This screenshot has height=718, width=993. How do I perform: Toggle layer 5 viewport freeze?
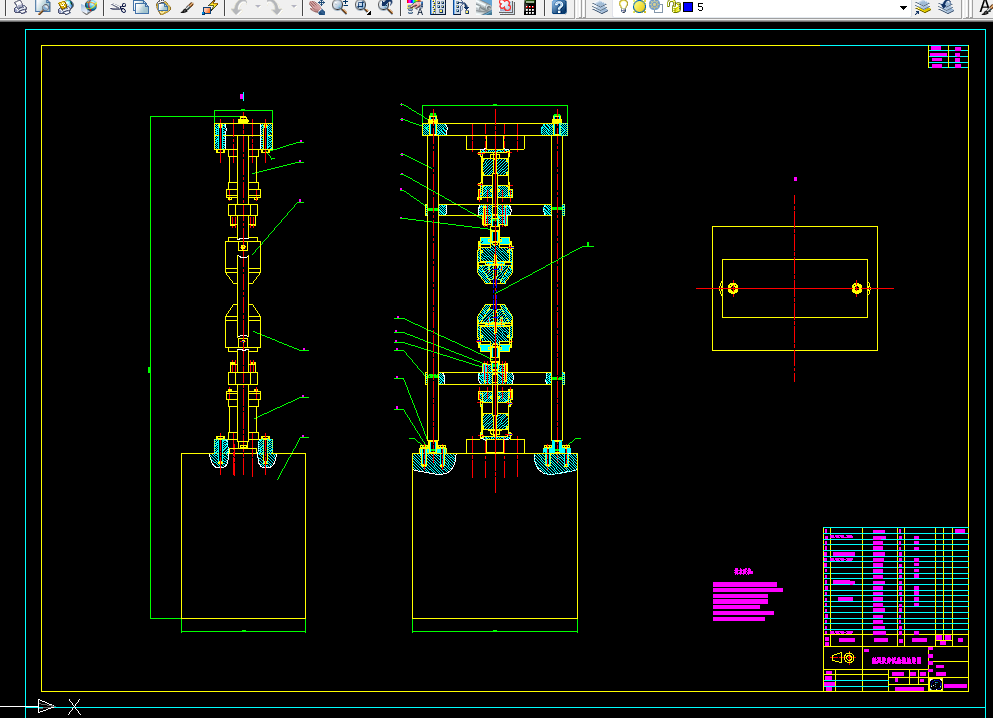(x=657, y=7)
